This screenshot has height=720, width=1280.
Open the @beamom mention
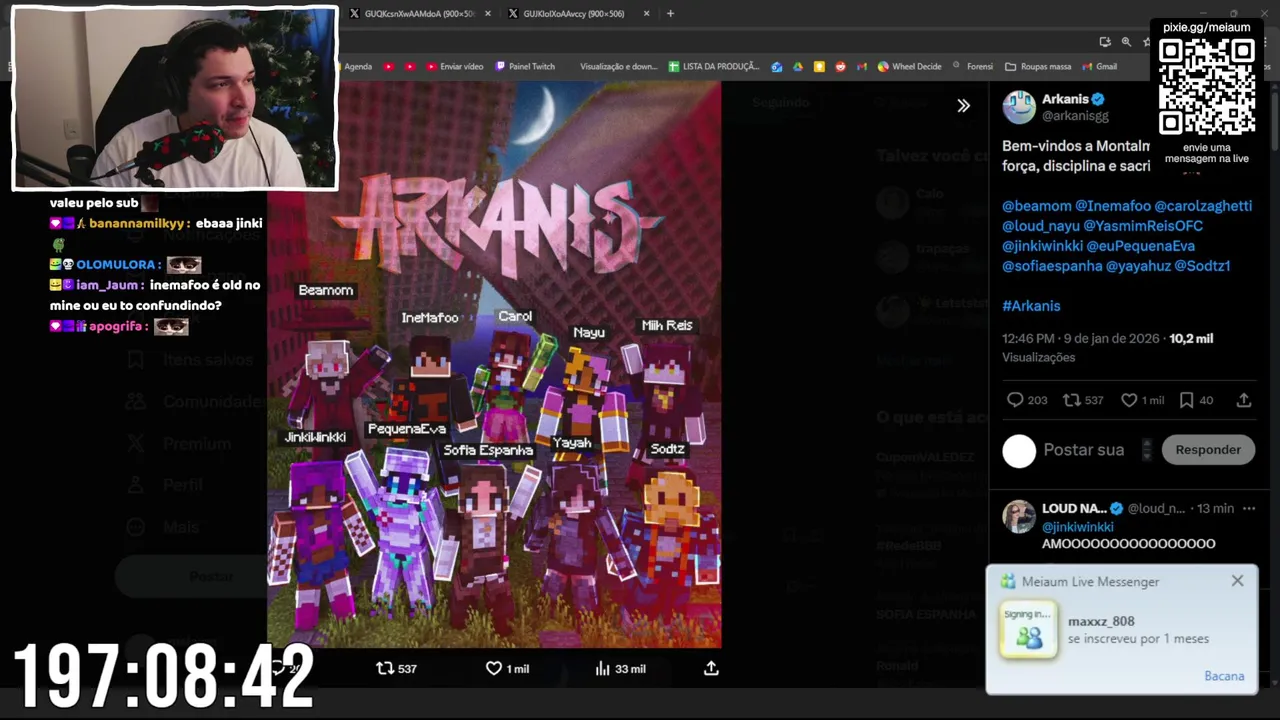coord(1037,206)
